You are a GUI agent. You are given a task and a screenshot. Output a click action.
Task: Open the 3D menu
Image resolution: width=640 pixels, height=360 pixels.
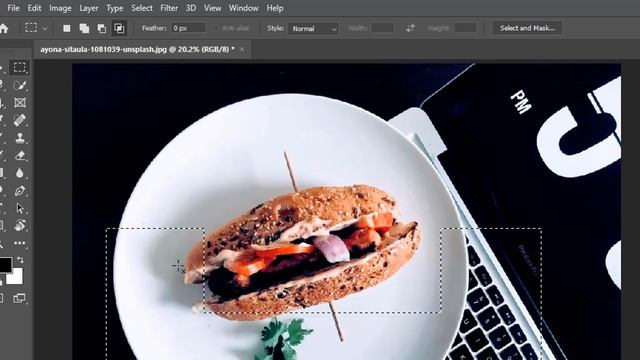(x=191, y=8)
